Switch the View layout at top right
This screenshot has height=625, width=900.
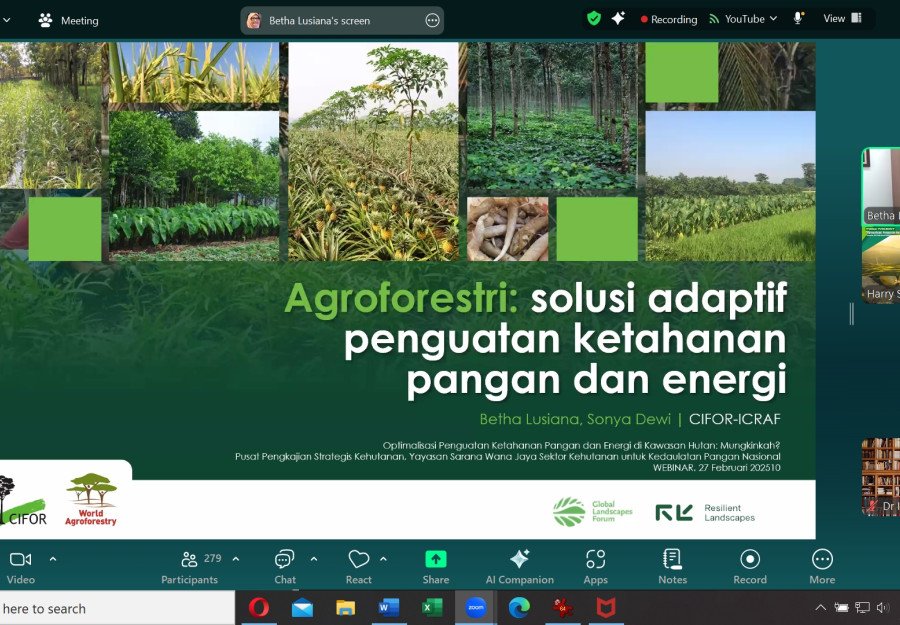[x=842, y=18]
